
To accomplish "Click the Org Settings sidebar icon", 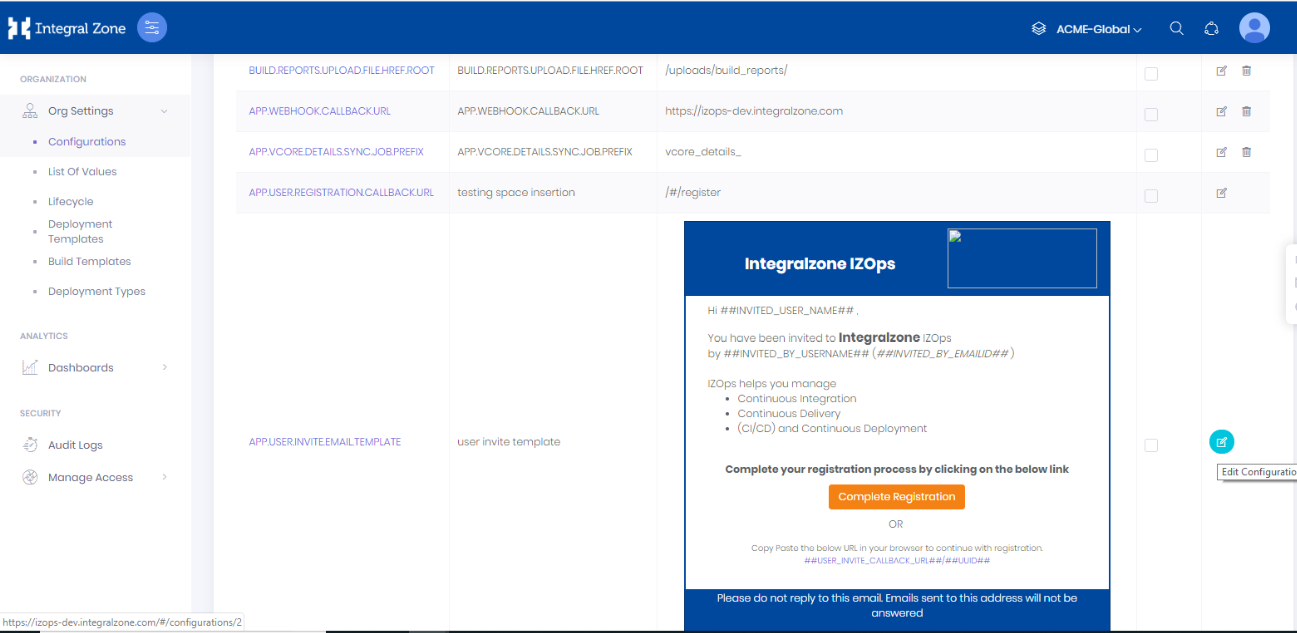I will coord(30,111).
